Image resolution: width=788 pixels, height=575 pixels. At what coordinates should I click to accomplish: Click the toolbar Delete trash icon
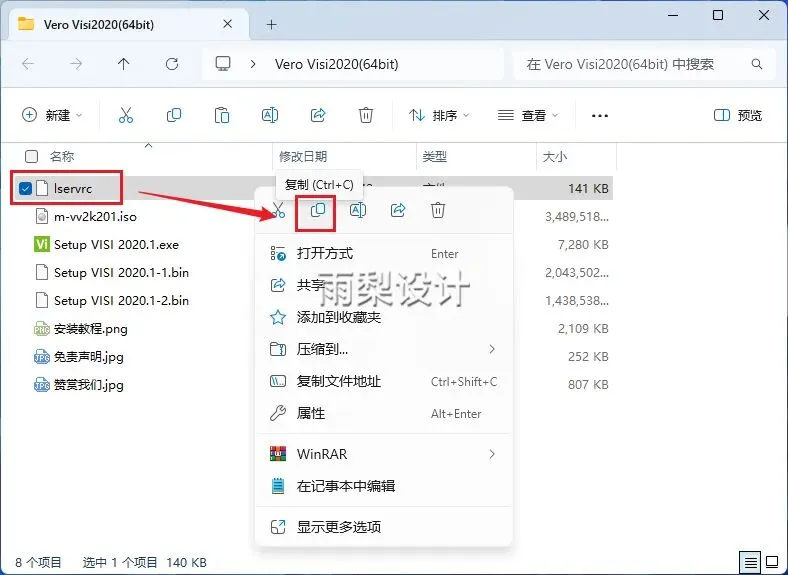[366, 115]
